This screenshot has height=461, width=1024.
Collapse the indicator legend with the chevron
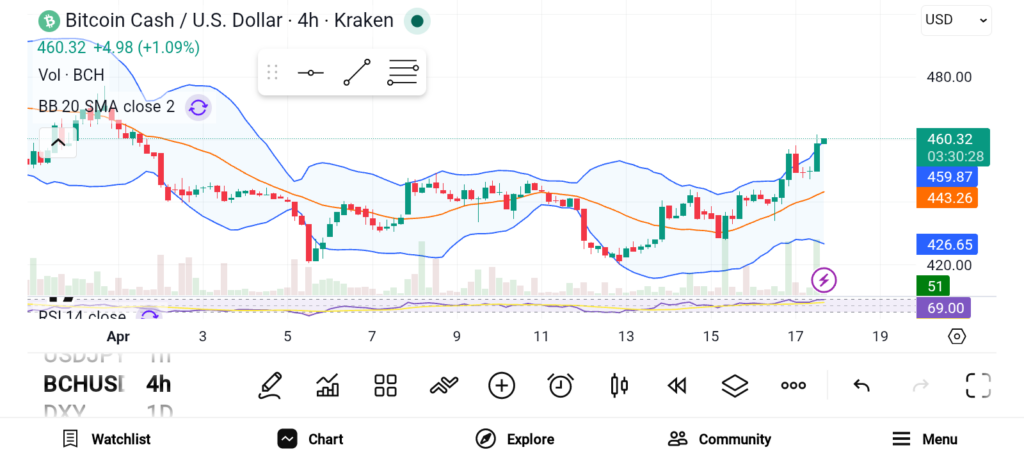tap(58, 142)
